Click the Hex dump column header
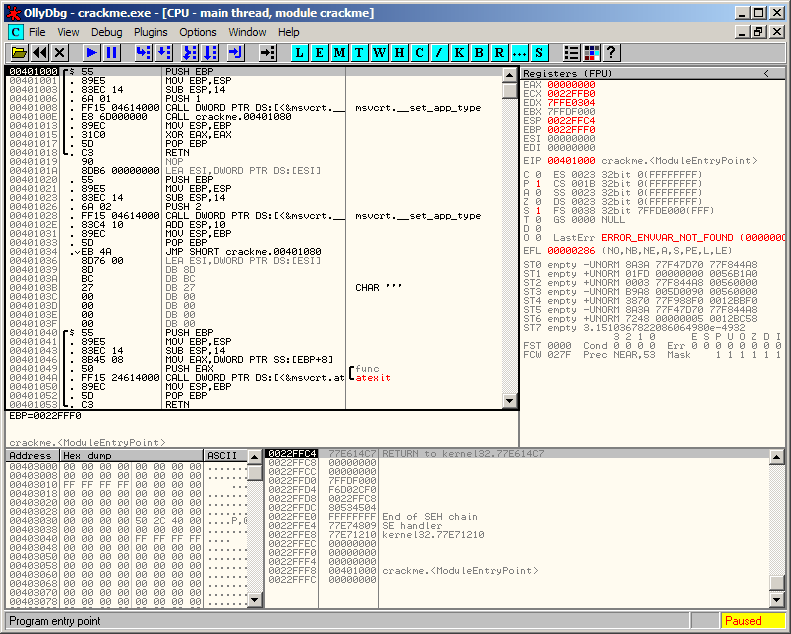 coord(131,455)
